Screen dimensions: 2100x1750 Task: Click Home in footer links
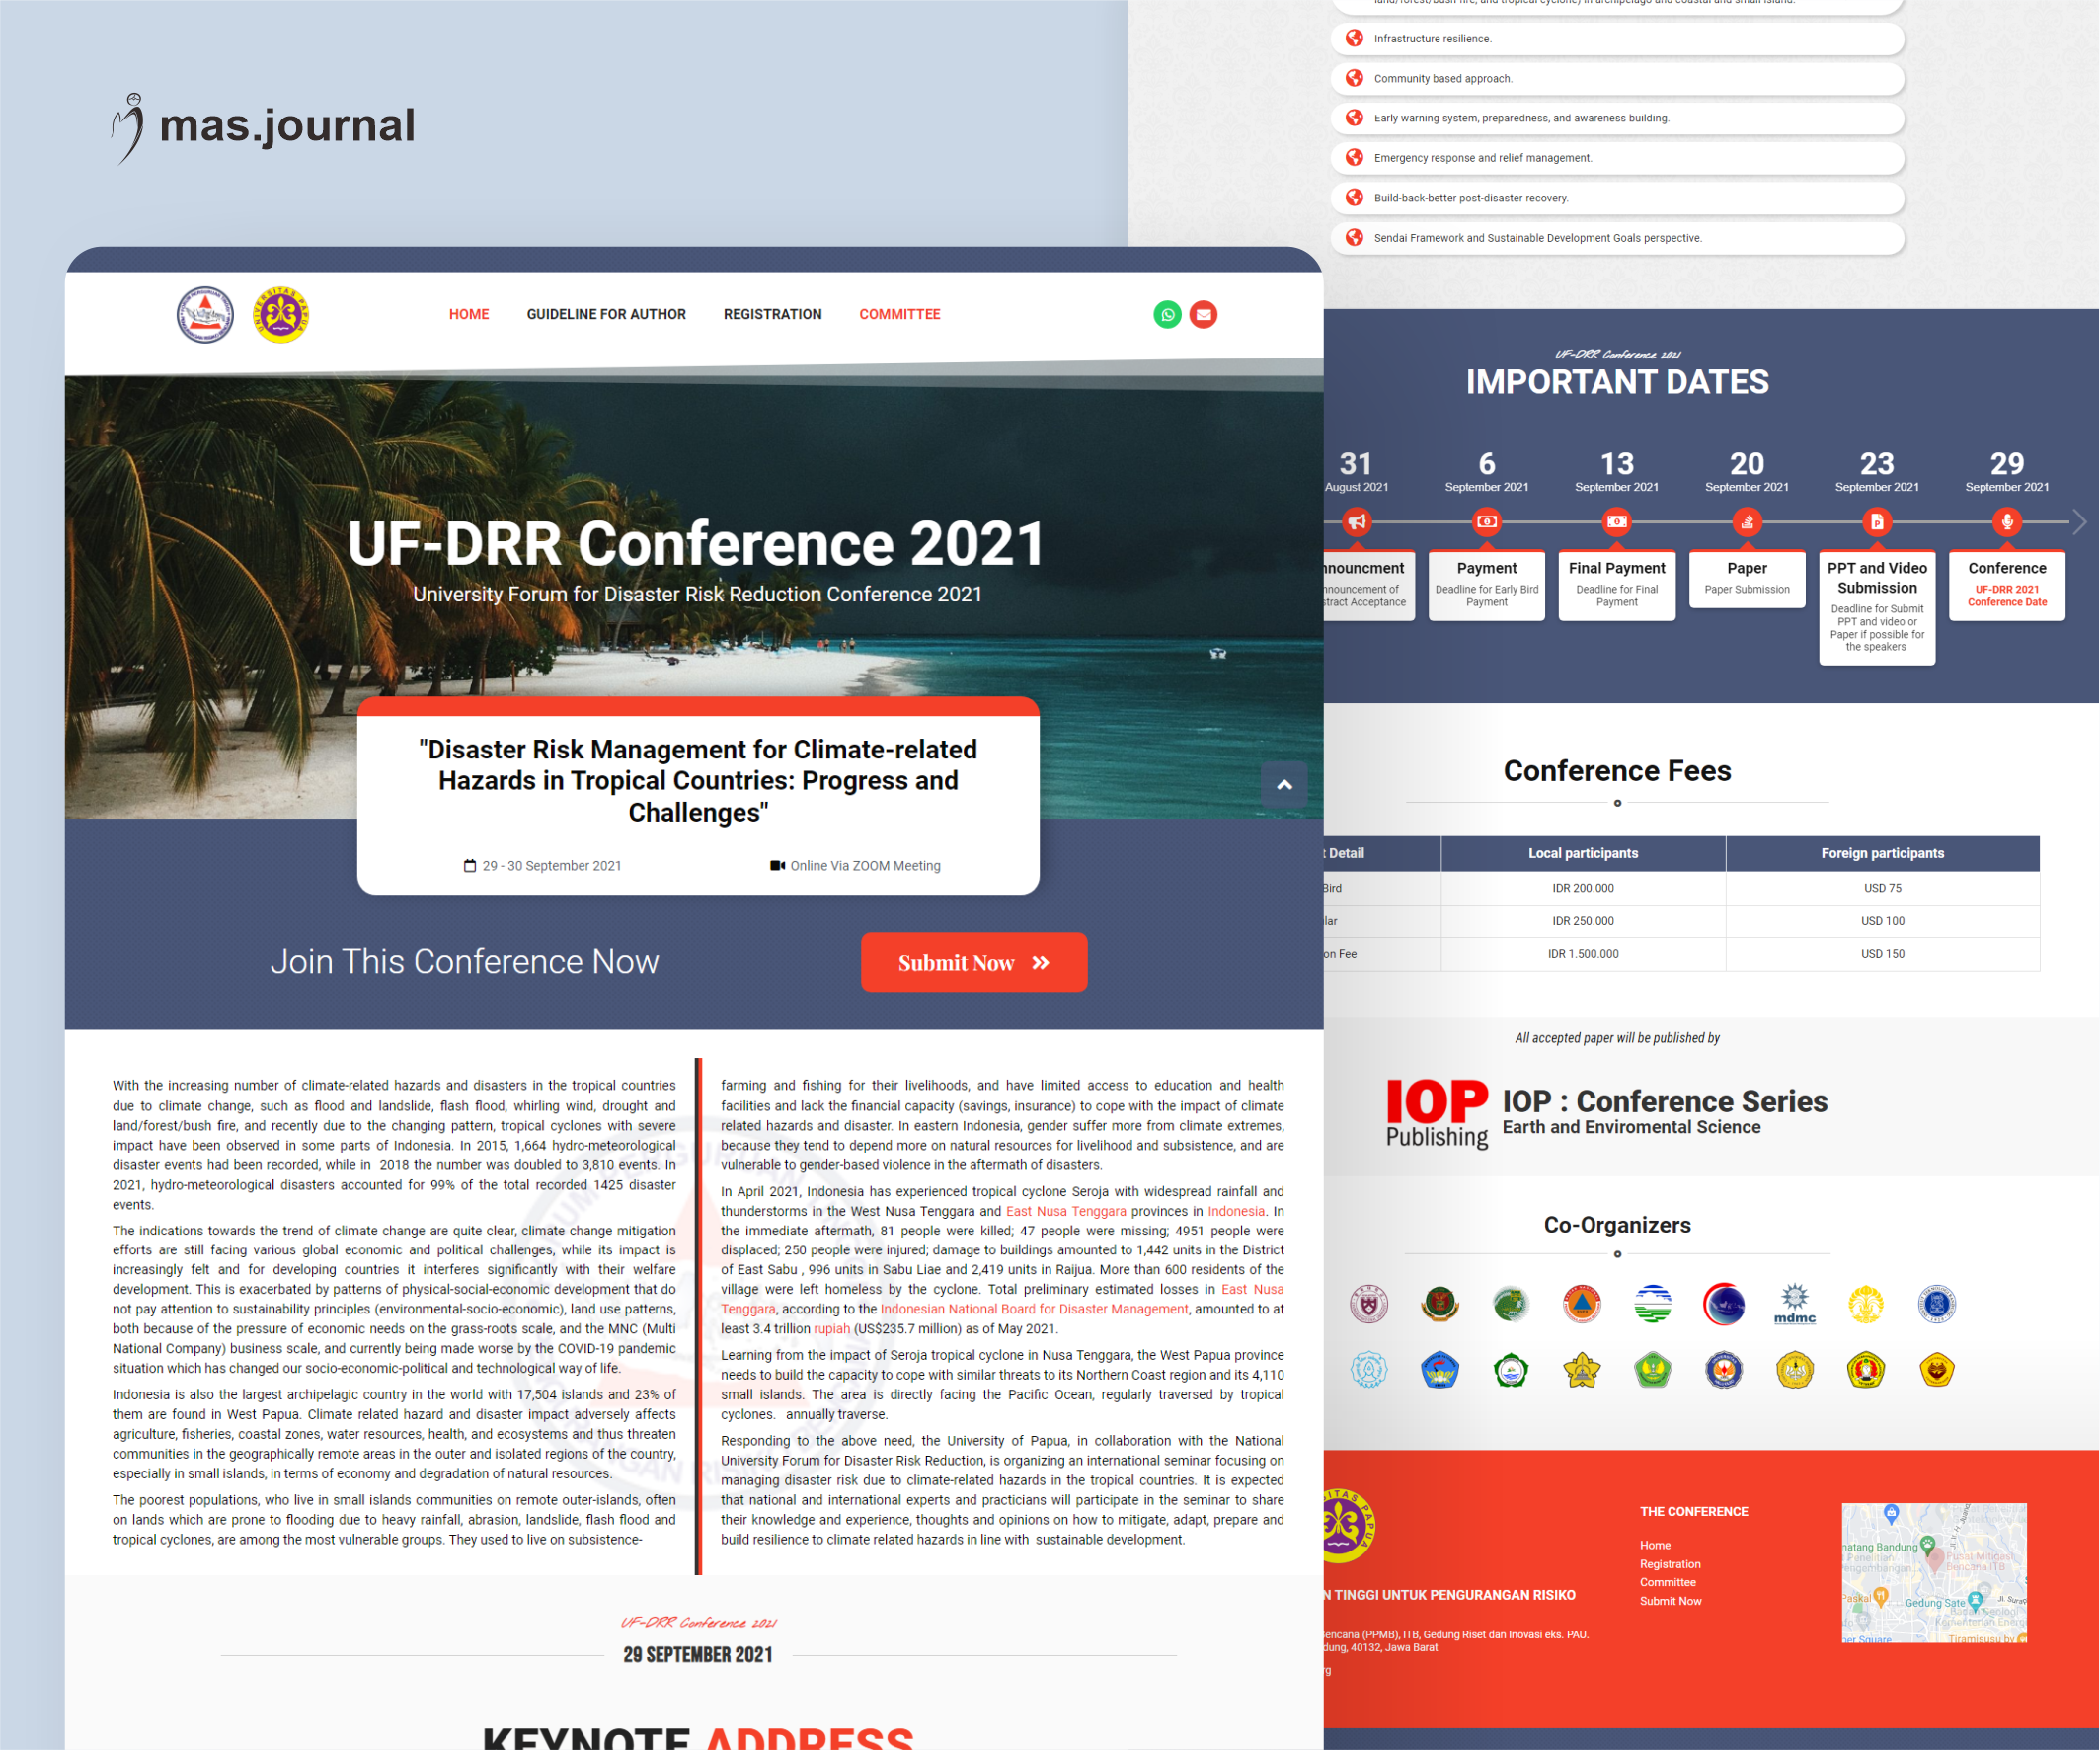tap(1655, 1545)
